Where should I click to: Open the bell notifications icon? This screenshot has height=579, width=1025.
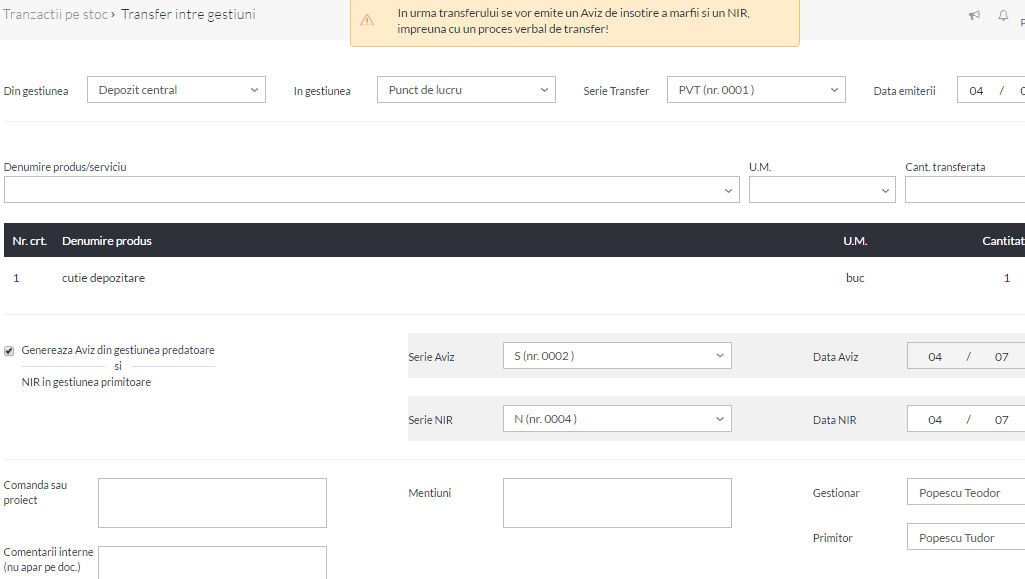tap(1003, 15)
